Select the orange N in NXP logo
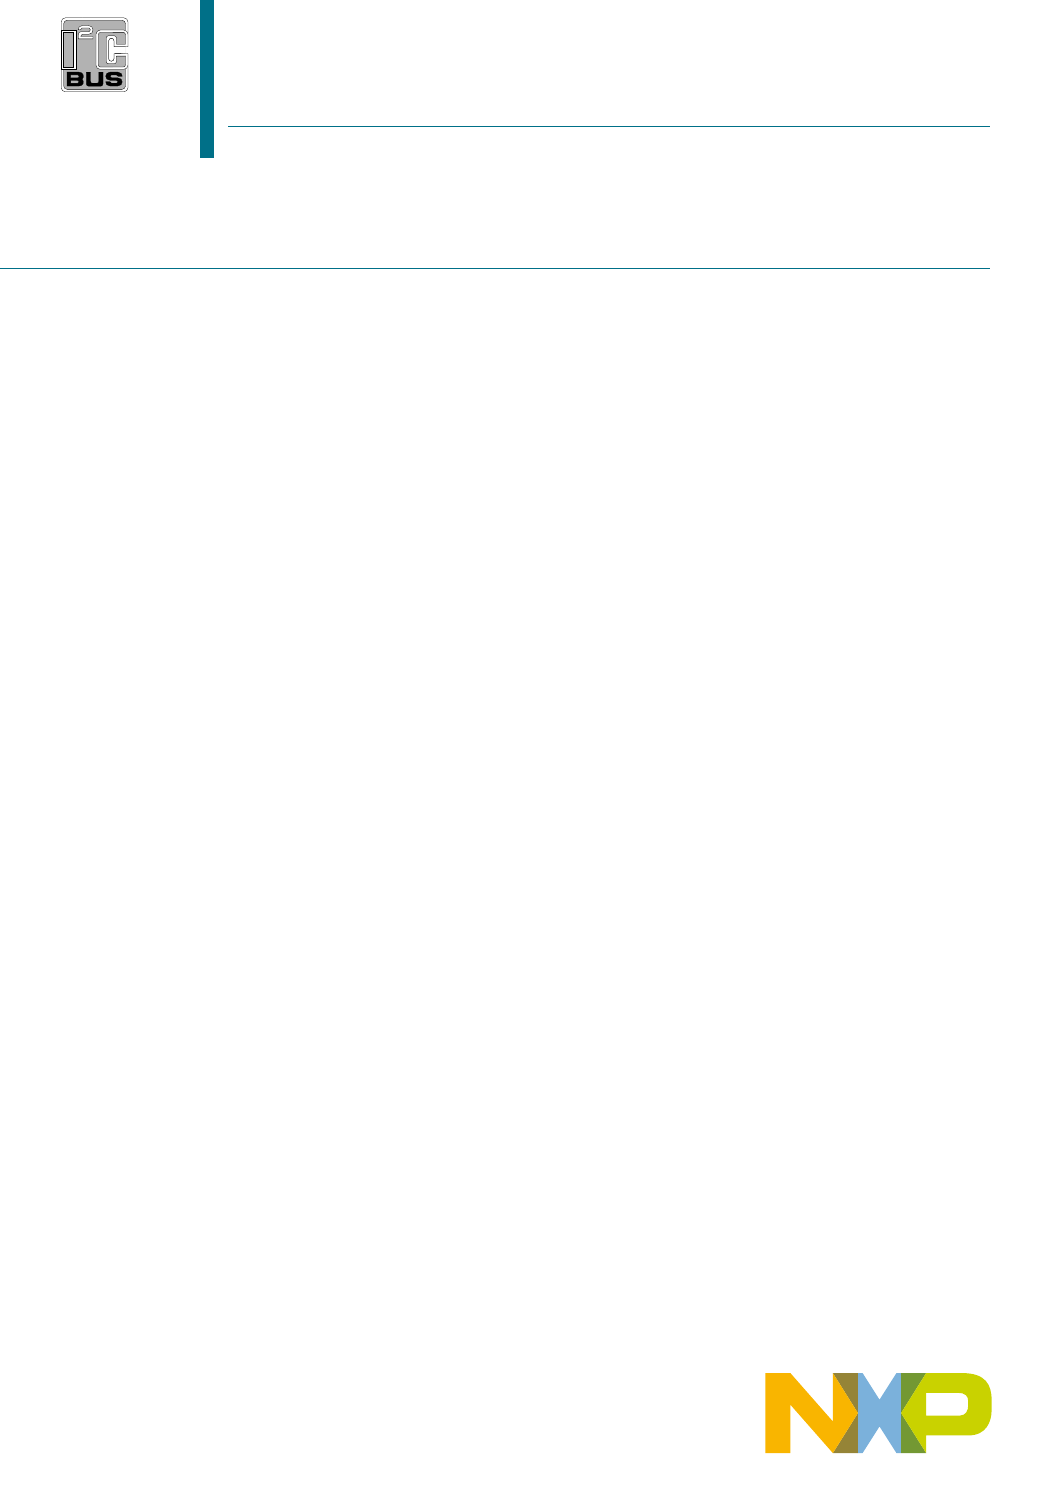Screen dimensions: 1050x1511 tap(803, 1412)
